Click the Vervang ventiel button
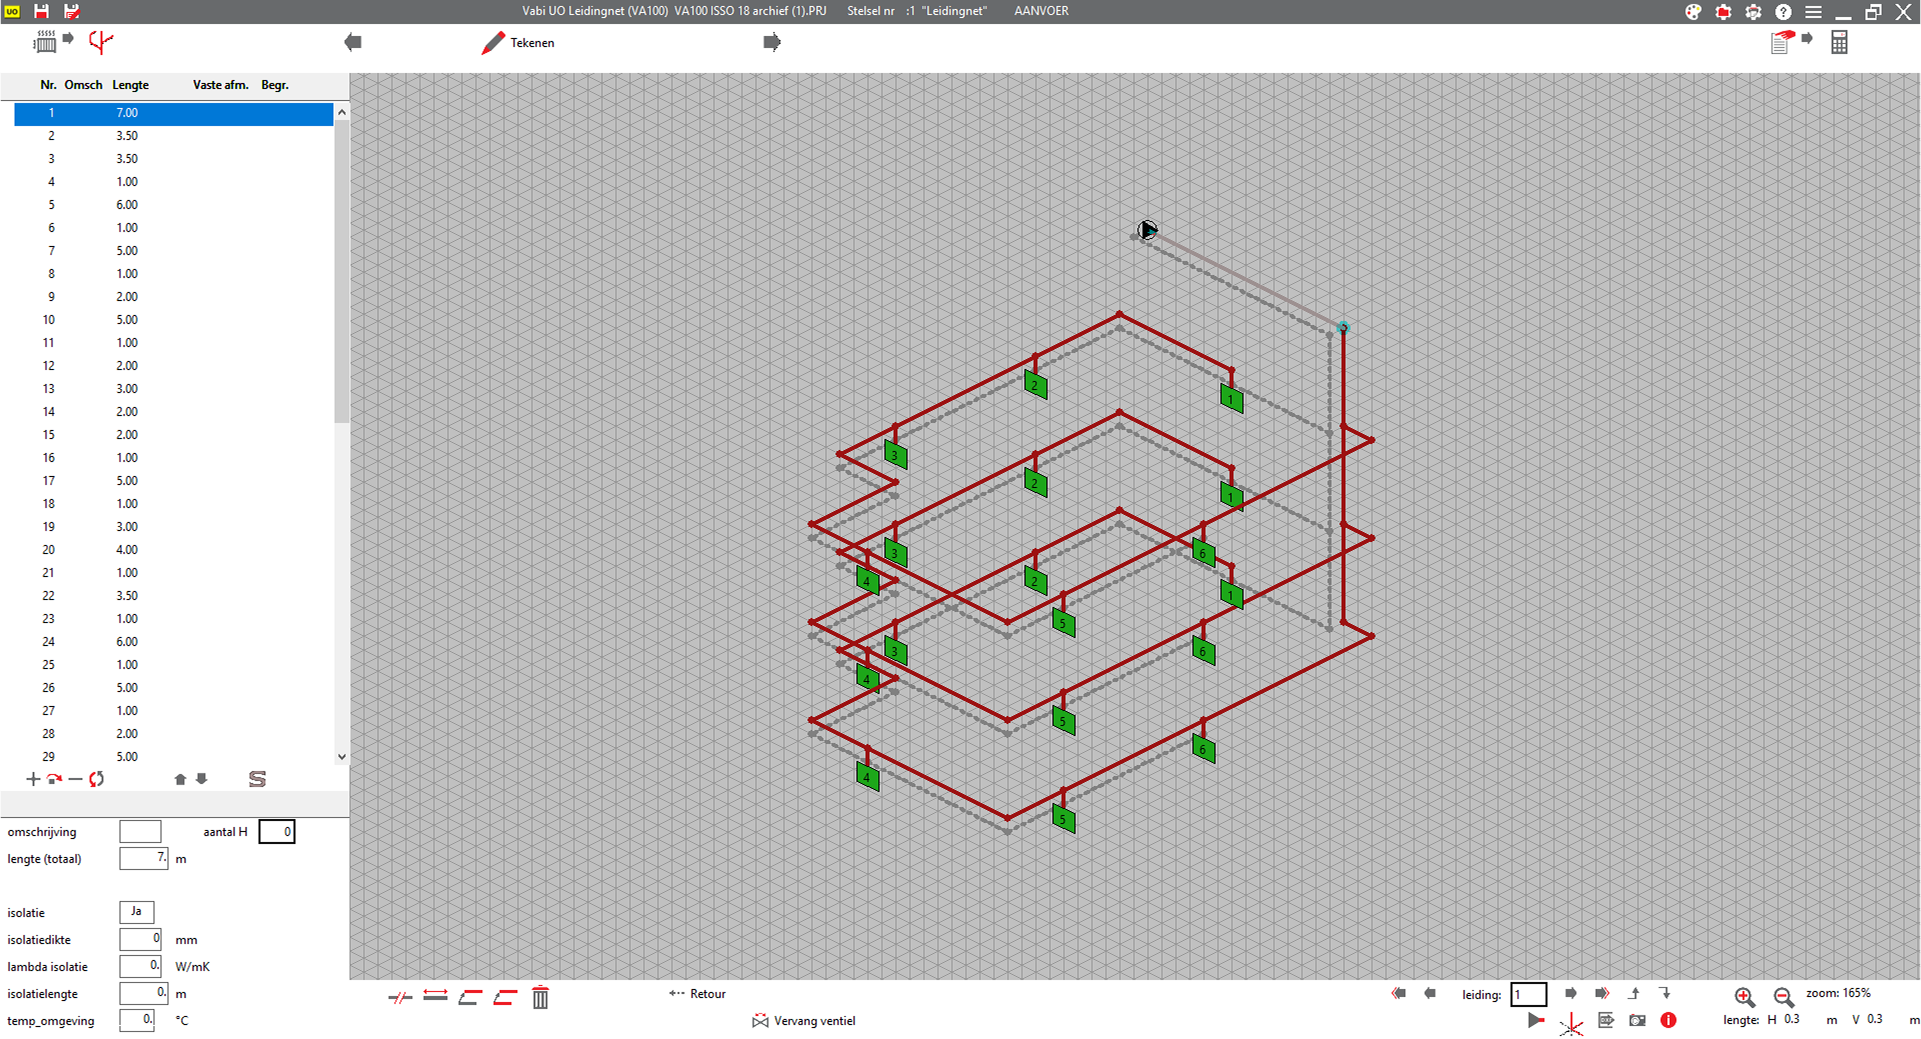This screenshot has width=1921, height=1039. (804, 1021)
